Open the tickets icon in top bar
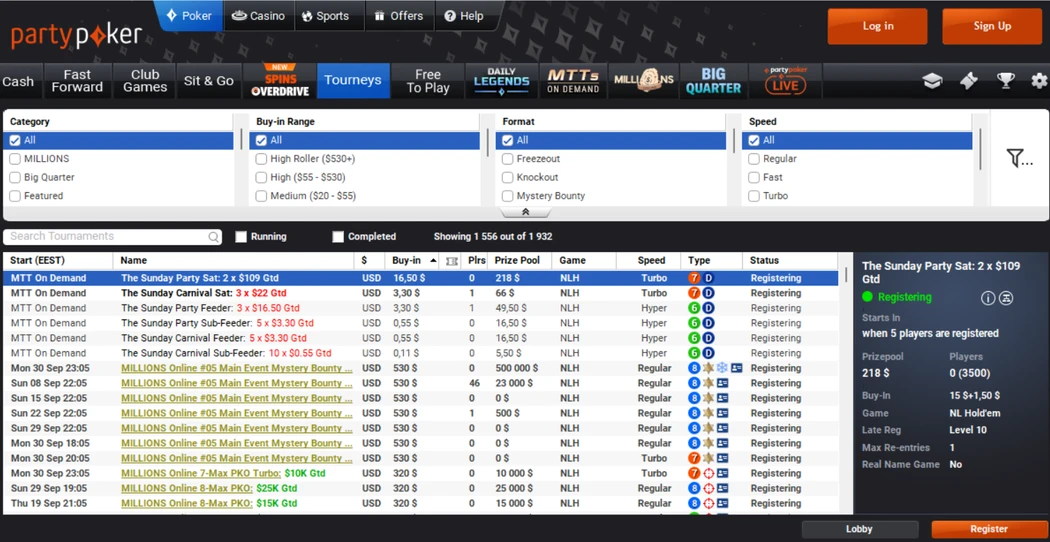This screenshot has width=1050, height=542. [x=968, y=81]
